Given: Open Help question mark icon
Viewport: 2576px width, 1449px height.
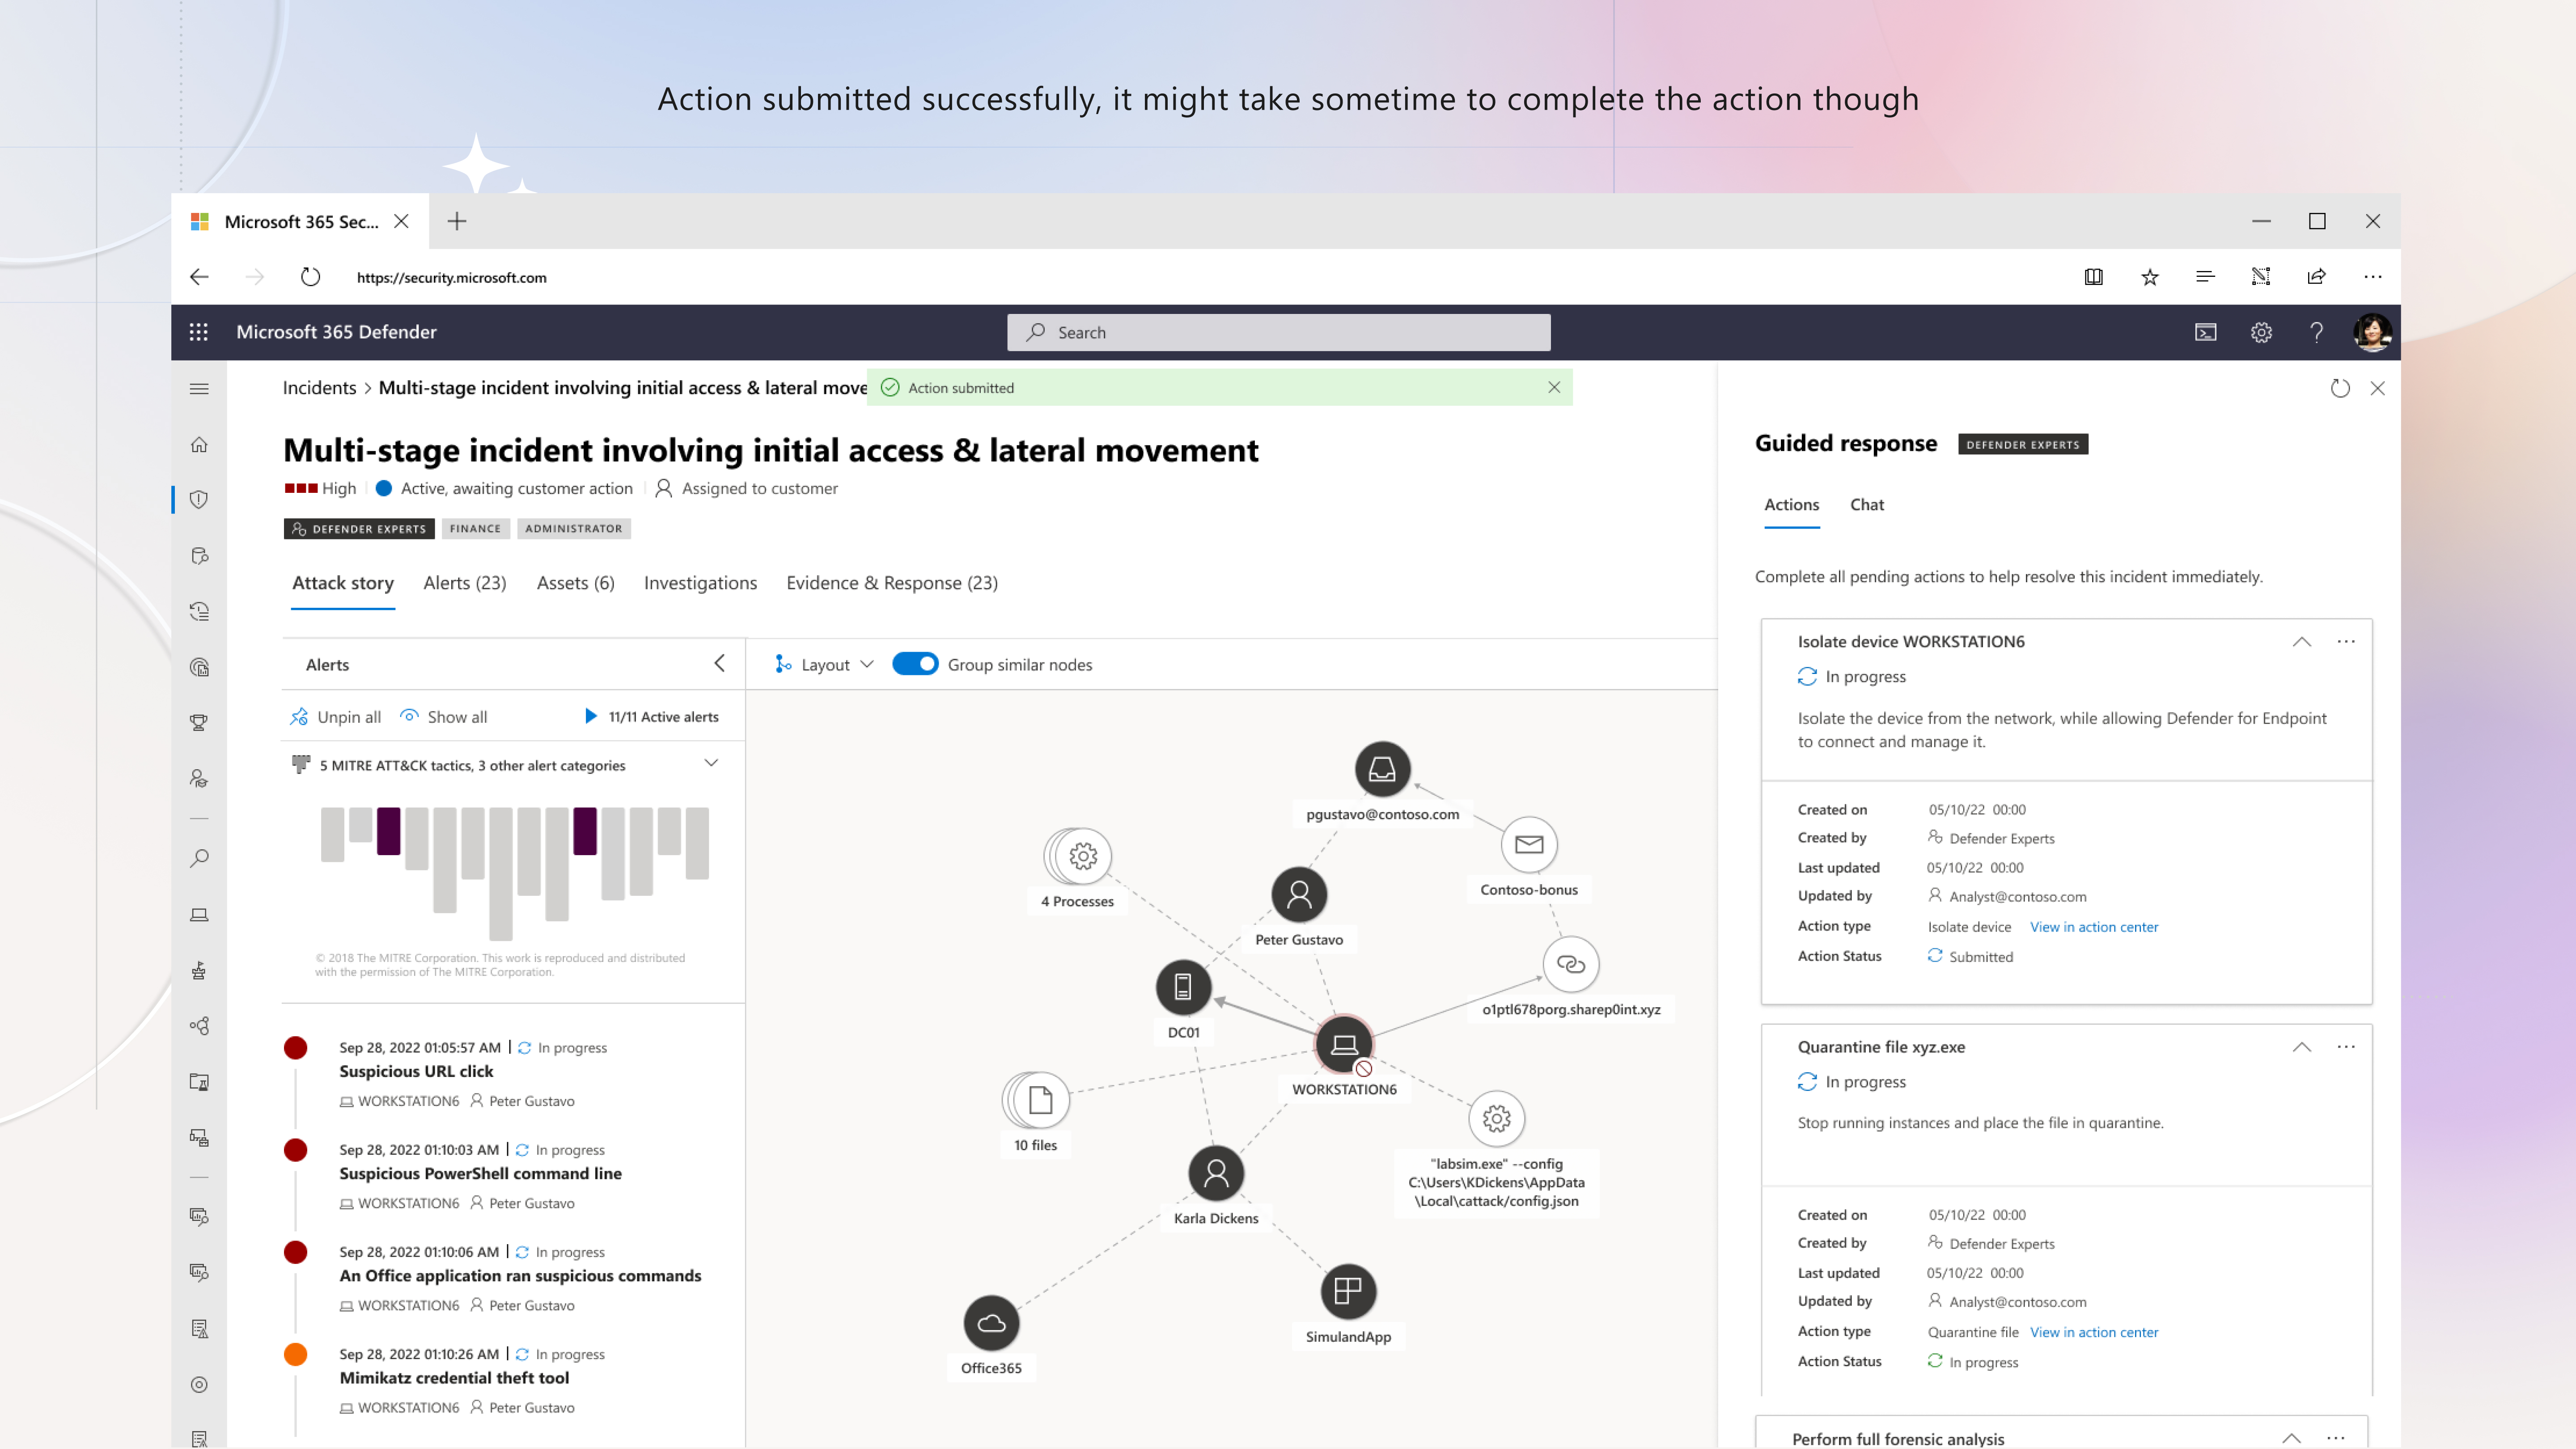Looking at the screenshot, I should (x=2316, y=332).
